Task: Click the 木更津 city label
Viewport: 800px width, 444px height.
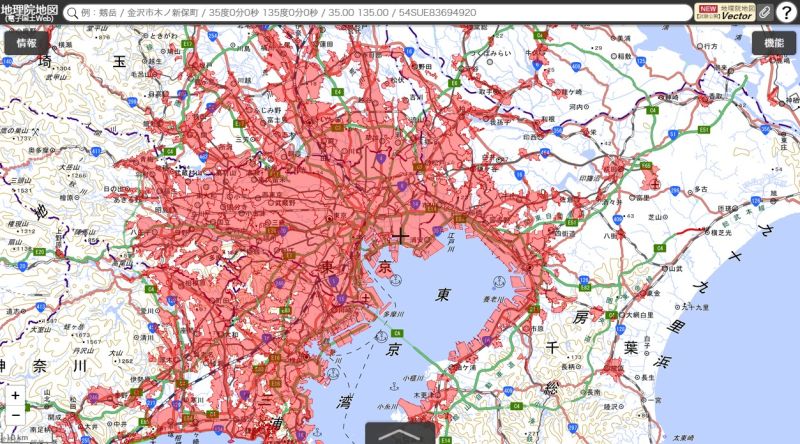Action: (423, 394)
